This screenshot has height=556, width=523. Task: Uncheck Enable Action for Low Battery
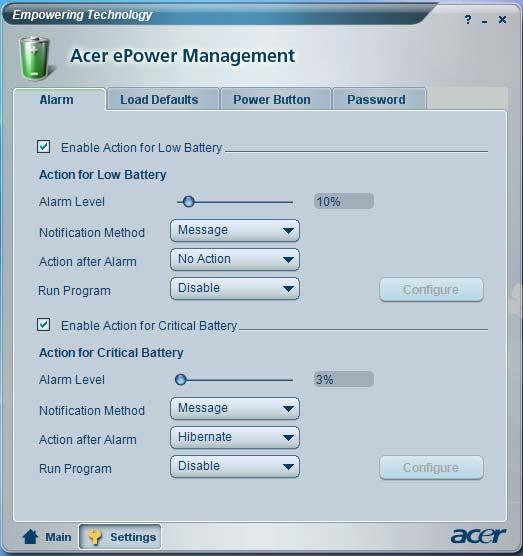click(44, 146)
